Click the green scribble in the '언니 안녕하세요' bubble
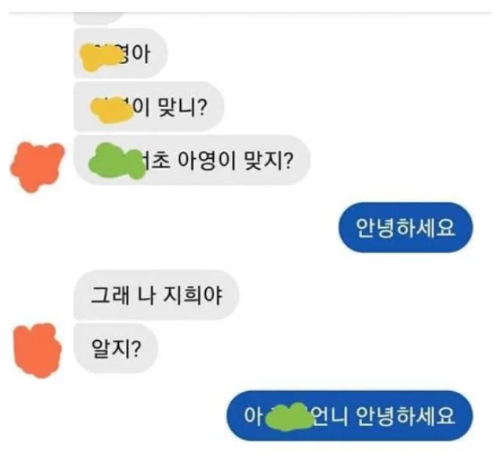The image size is (497, 462). [289, 417]
